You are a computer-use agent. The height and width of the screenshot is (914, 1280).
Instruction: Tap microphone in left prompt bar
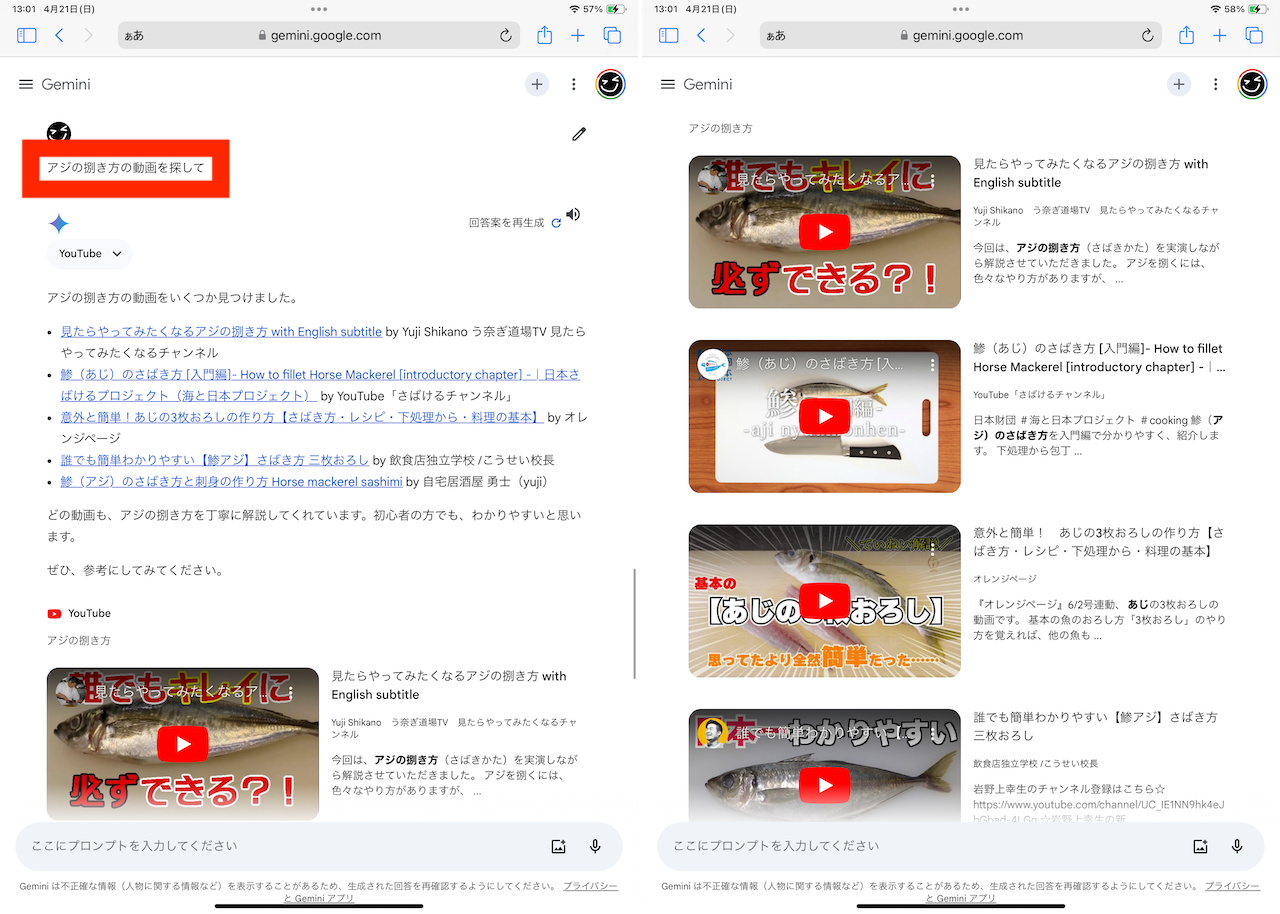click(x=595, y=846)
